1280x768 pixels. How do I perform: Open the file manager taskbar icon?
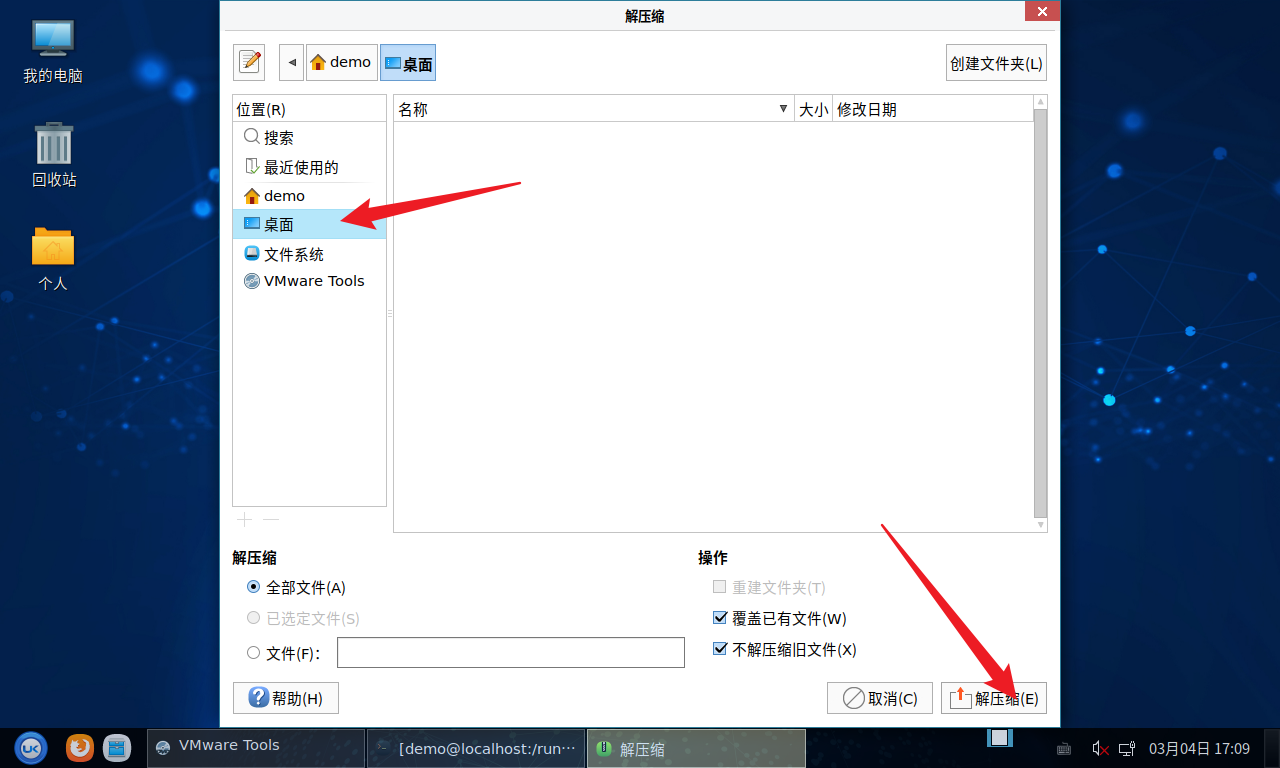(x=117, y=747)
